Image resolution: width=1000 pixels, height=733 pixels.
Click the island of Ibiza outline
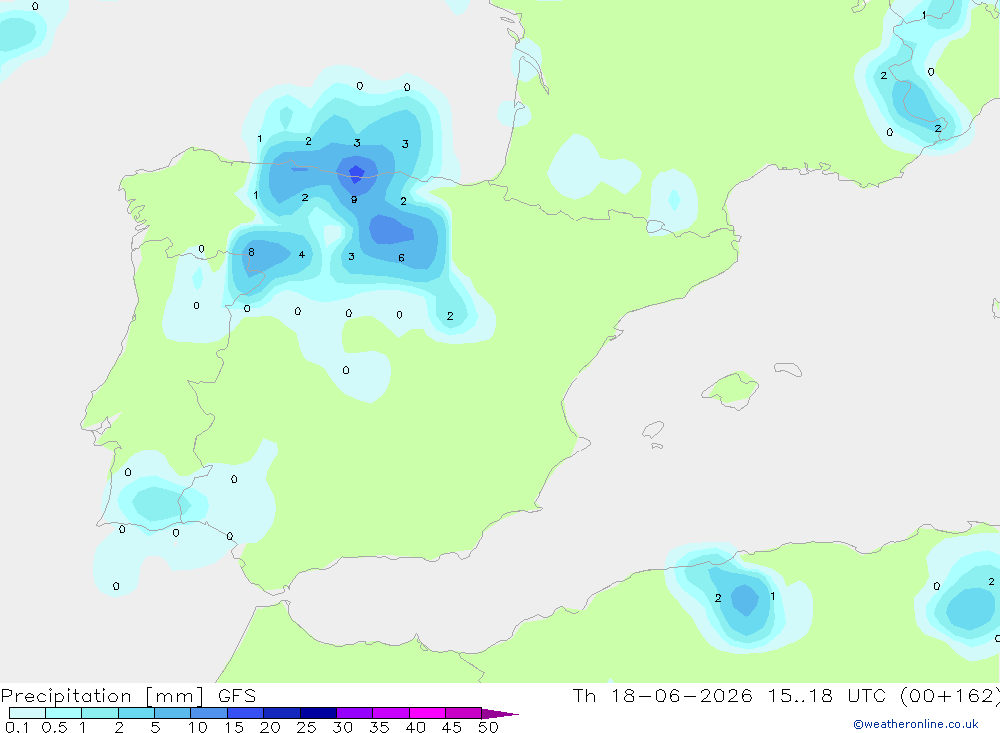(x=653, y=430)
